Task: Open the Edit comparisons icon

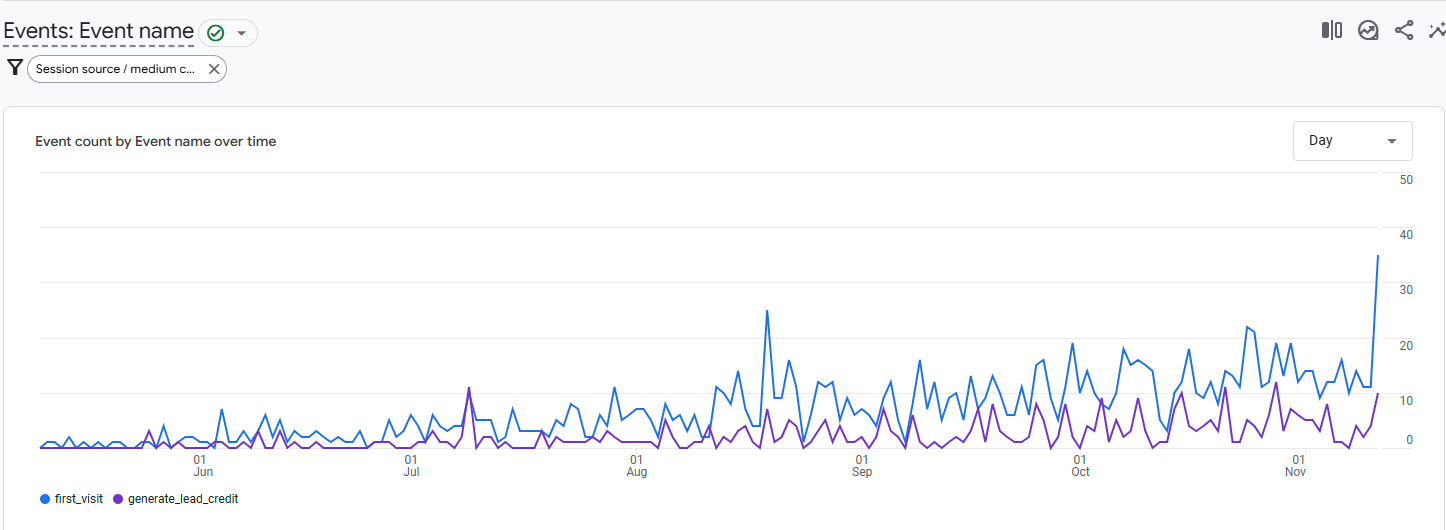Action: click(x=1331, y=31)
